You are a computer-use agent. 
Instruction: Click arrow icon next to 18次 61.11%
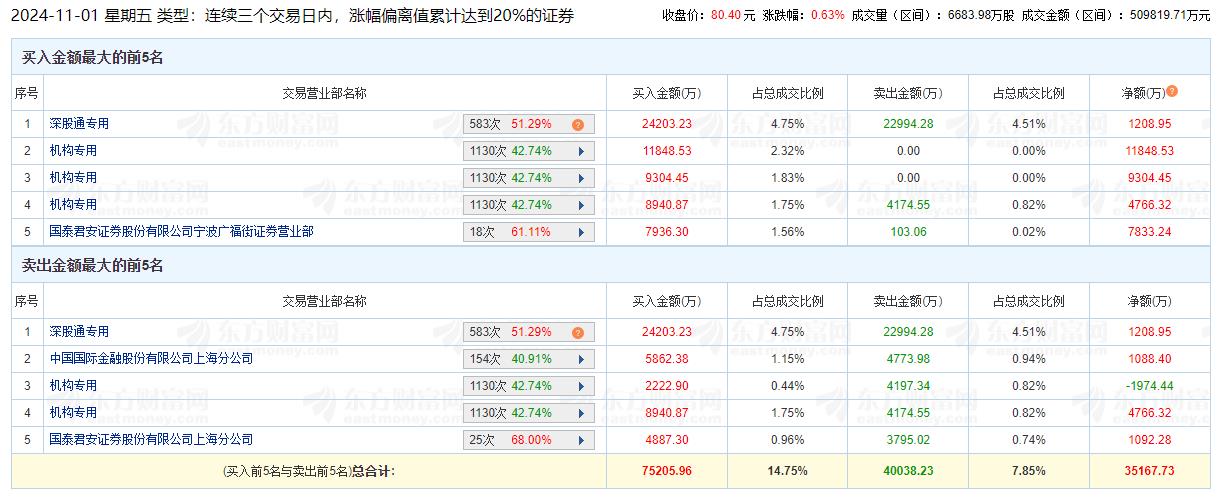coord(579,233)
